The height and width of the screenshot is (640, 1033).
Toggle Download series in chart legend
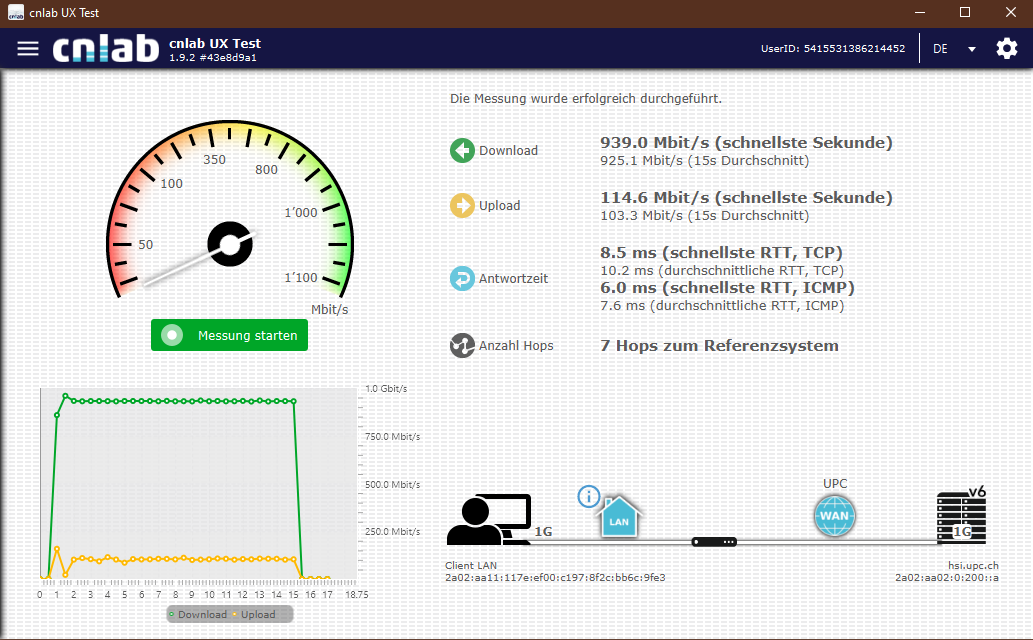pyautogui.click(x=198, y=614)
